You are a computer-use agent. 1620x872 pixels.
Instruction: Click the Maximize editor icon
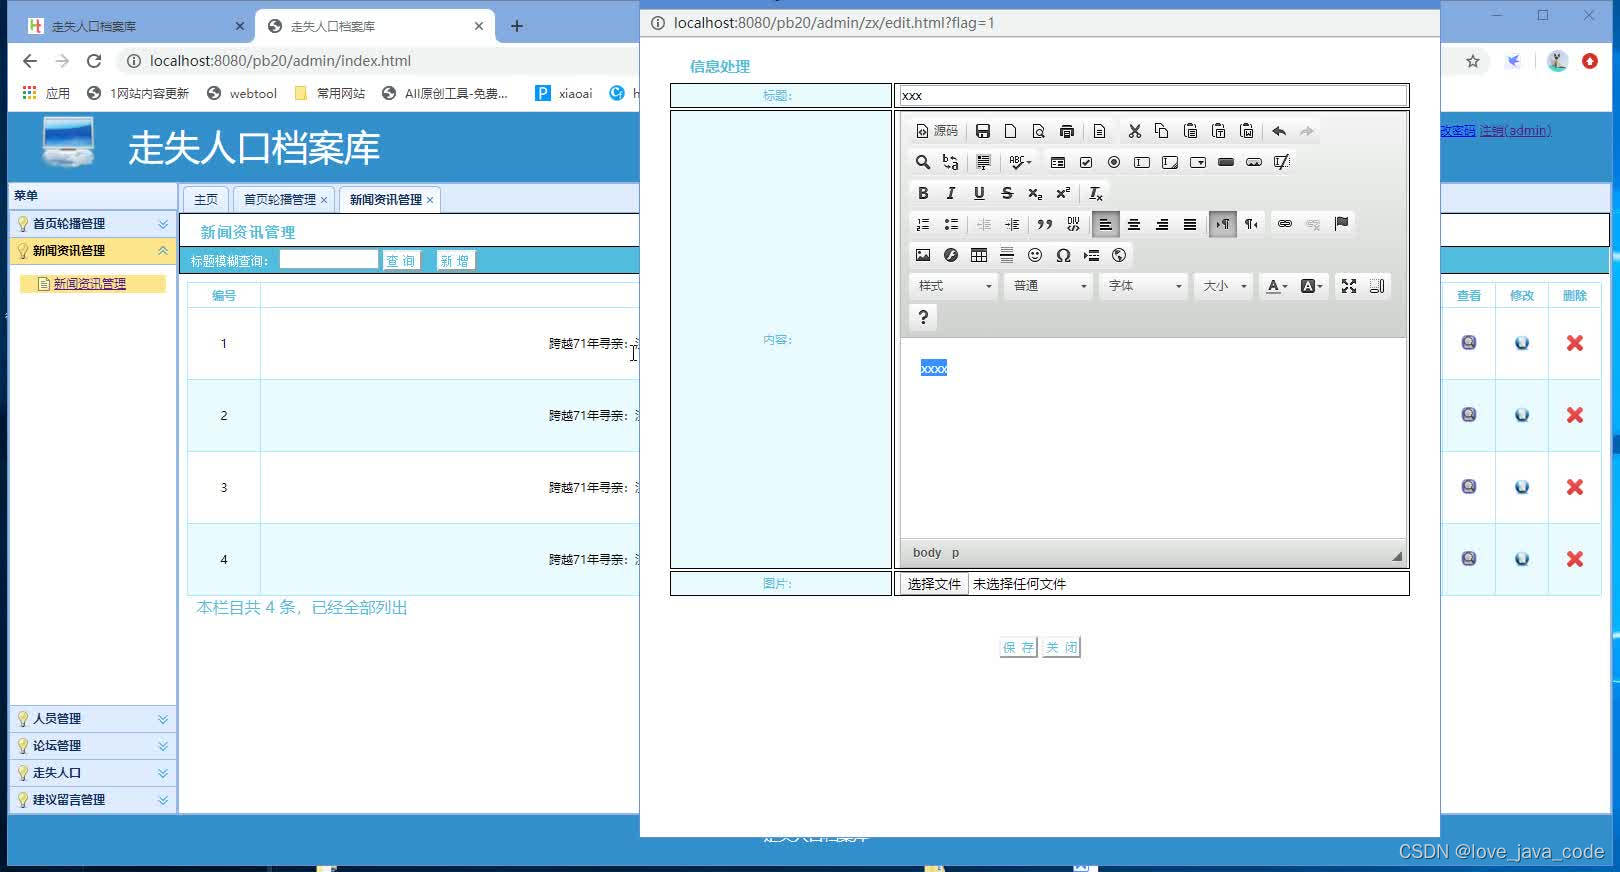pos(1349,286)
